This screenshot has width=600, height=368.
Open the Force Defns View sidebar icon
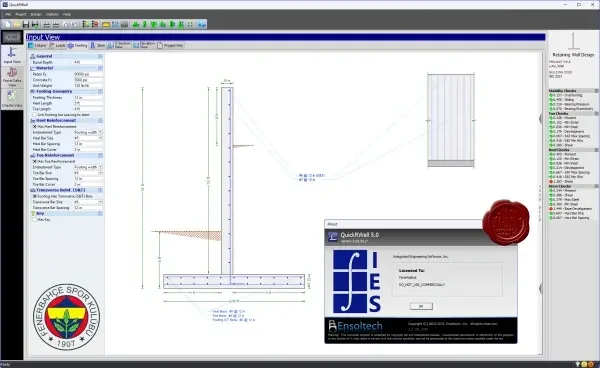click(x=12, y=77)
